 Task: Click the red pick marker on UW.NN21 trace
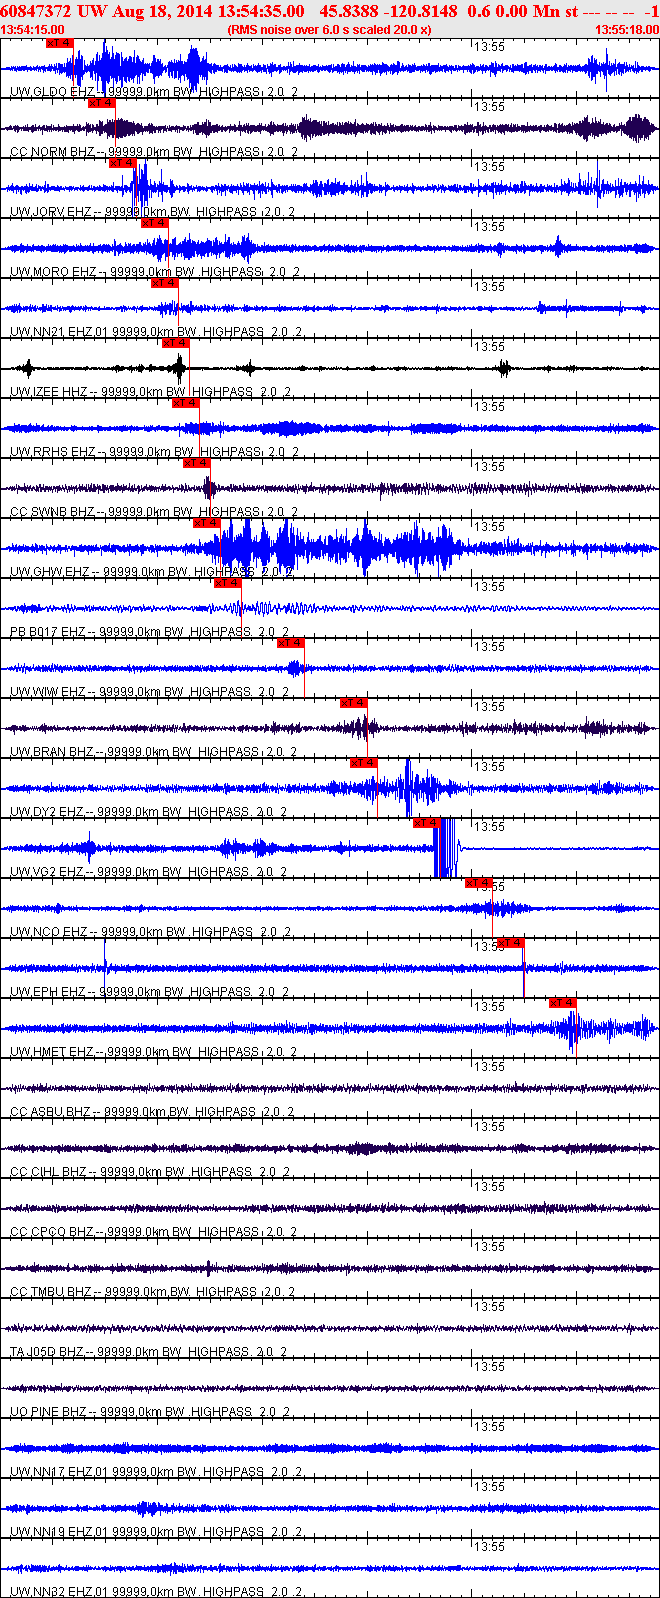point(165,283)
